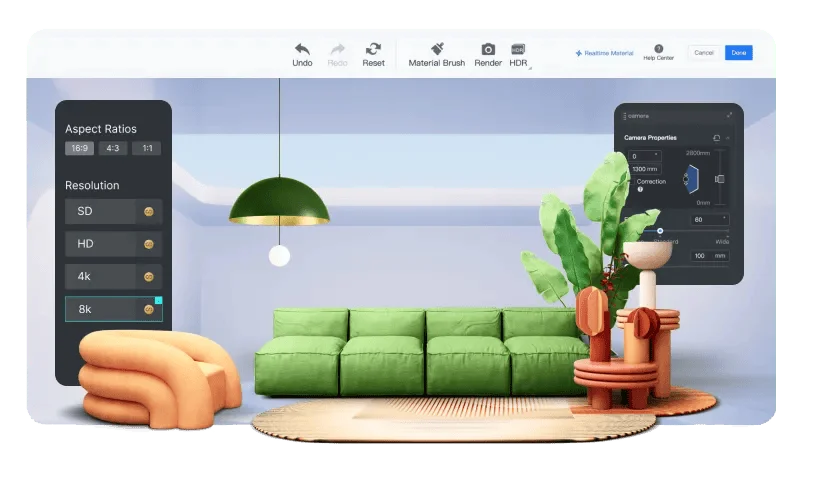Click the Reset refresh icon
This screenshot has width=817, height=480.
373,49
